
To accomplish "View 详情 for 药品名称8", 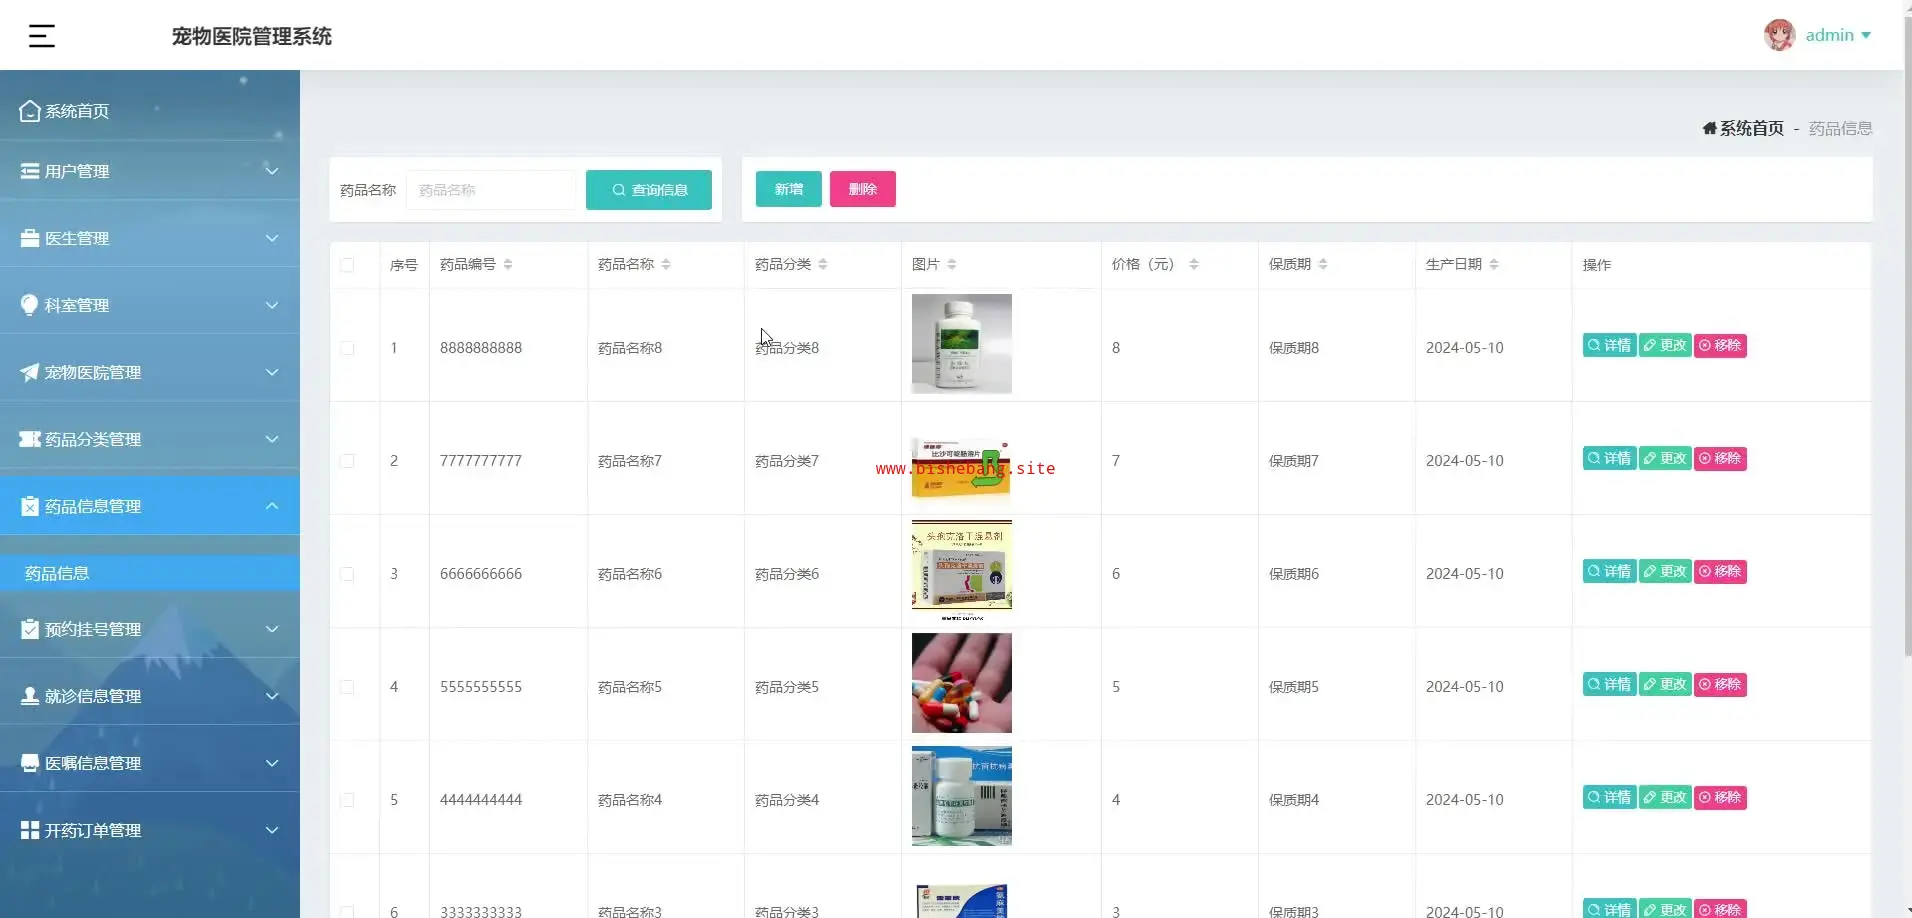I will click(x=1610, y=346).
